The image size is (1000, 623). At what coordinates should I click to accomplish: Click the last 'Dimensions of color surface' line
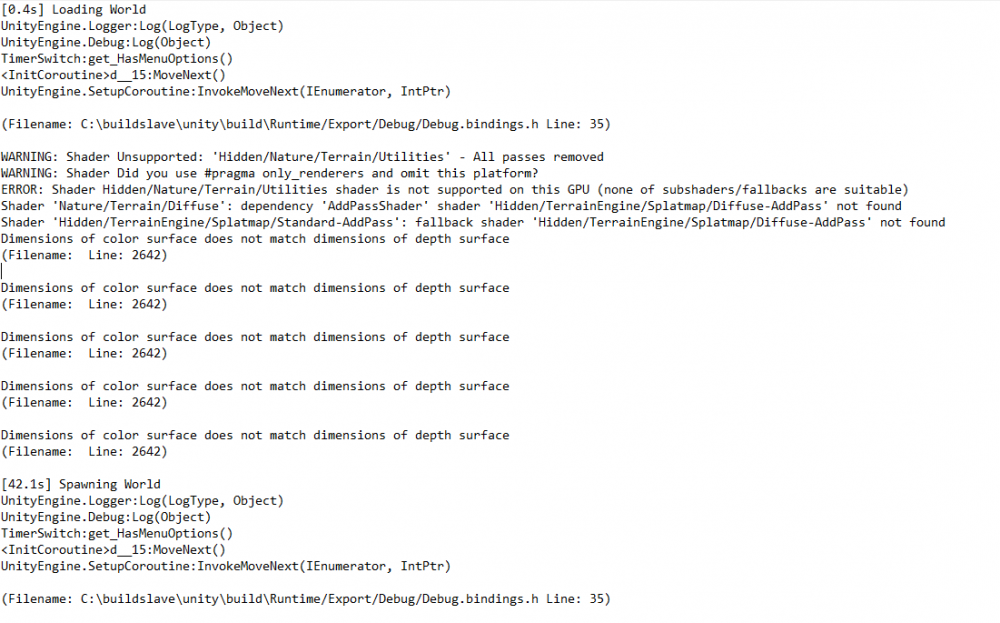tap(255, 435)
